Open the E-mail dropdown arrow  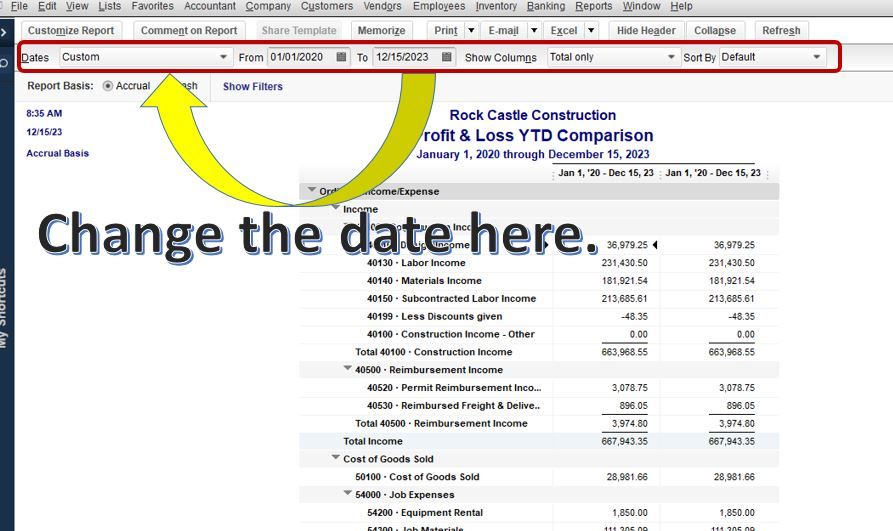(x=534, y=30)
